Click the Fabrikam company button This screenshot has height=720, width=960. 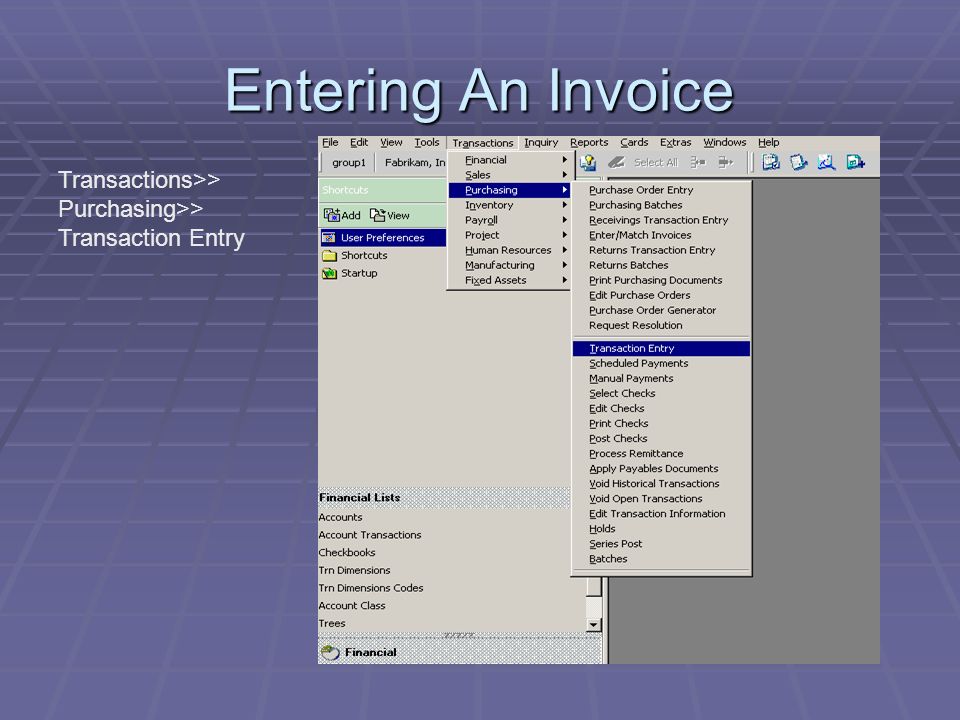pos(414,162)
